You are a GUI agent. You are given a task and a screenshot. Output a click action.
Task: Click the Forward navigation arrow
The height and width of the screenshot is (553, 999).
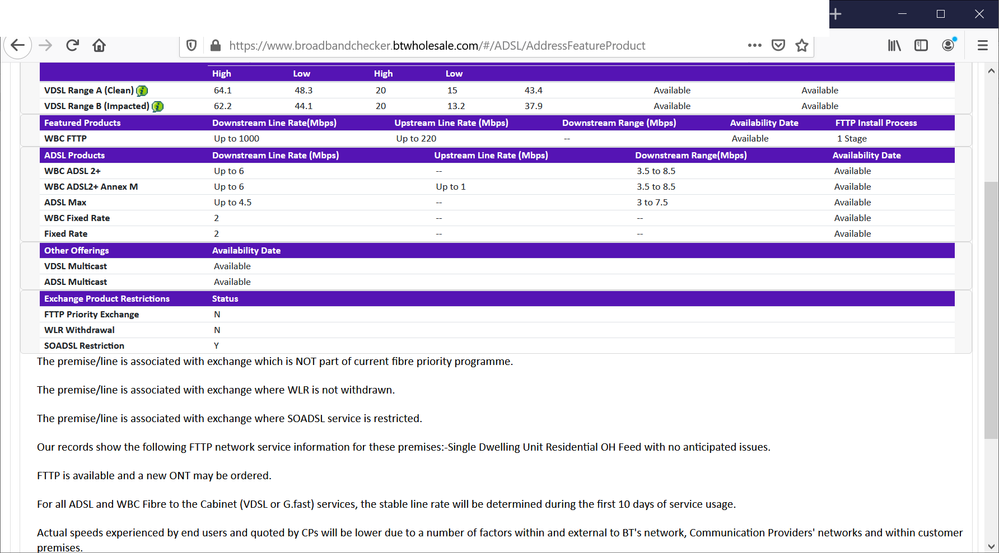click(45, 46)
